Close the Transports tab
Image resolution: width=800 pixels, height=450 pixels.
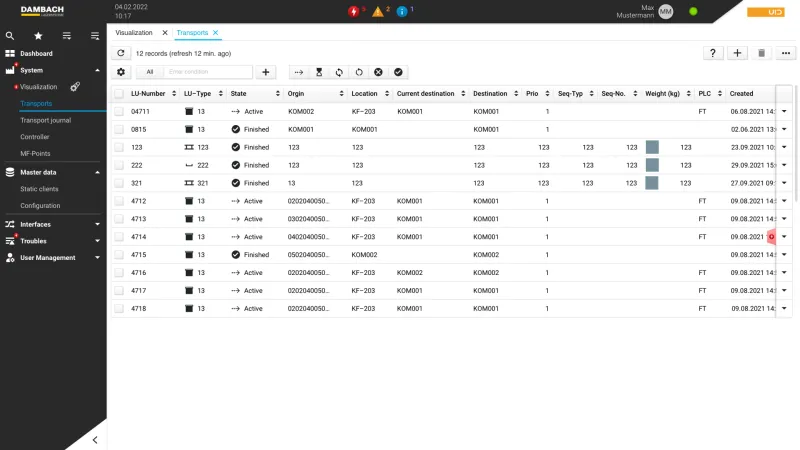coord(216,33)
